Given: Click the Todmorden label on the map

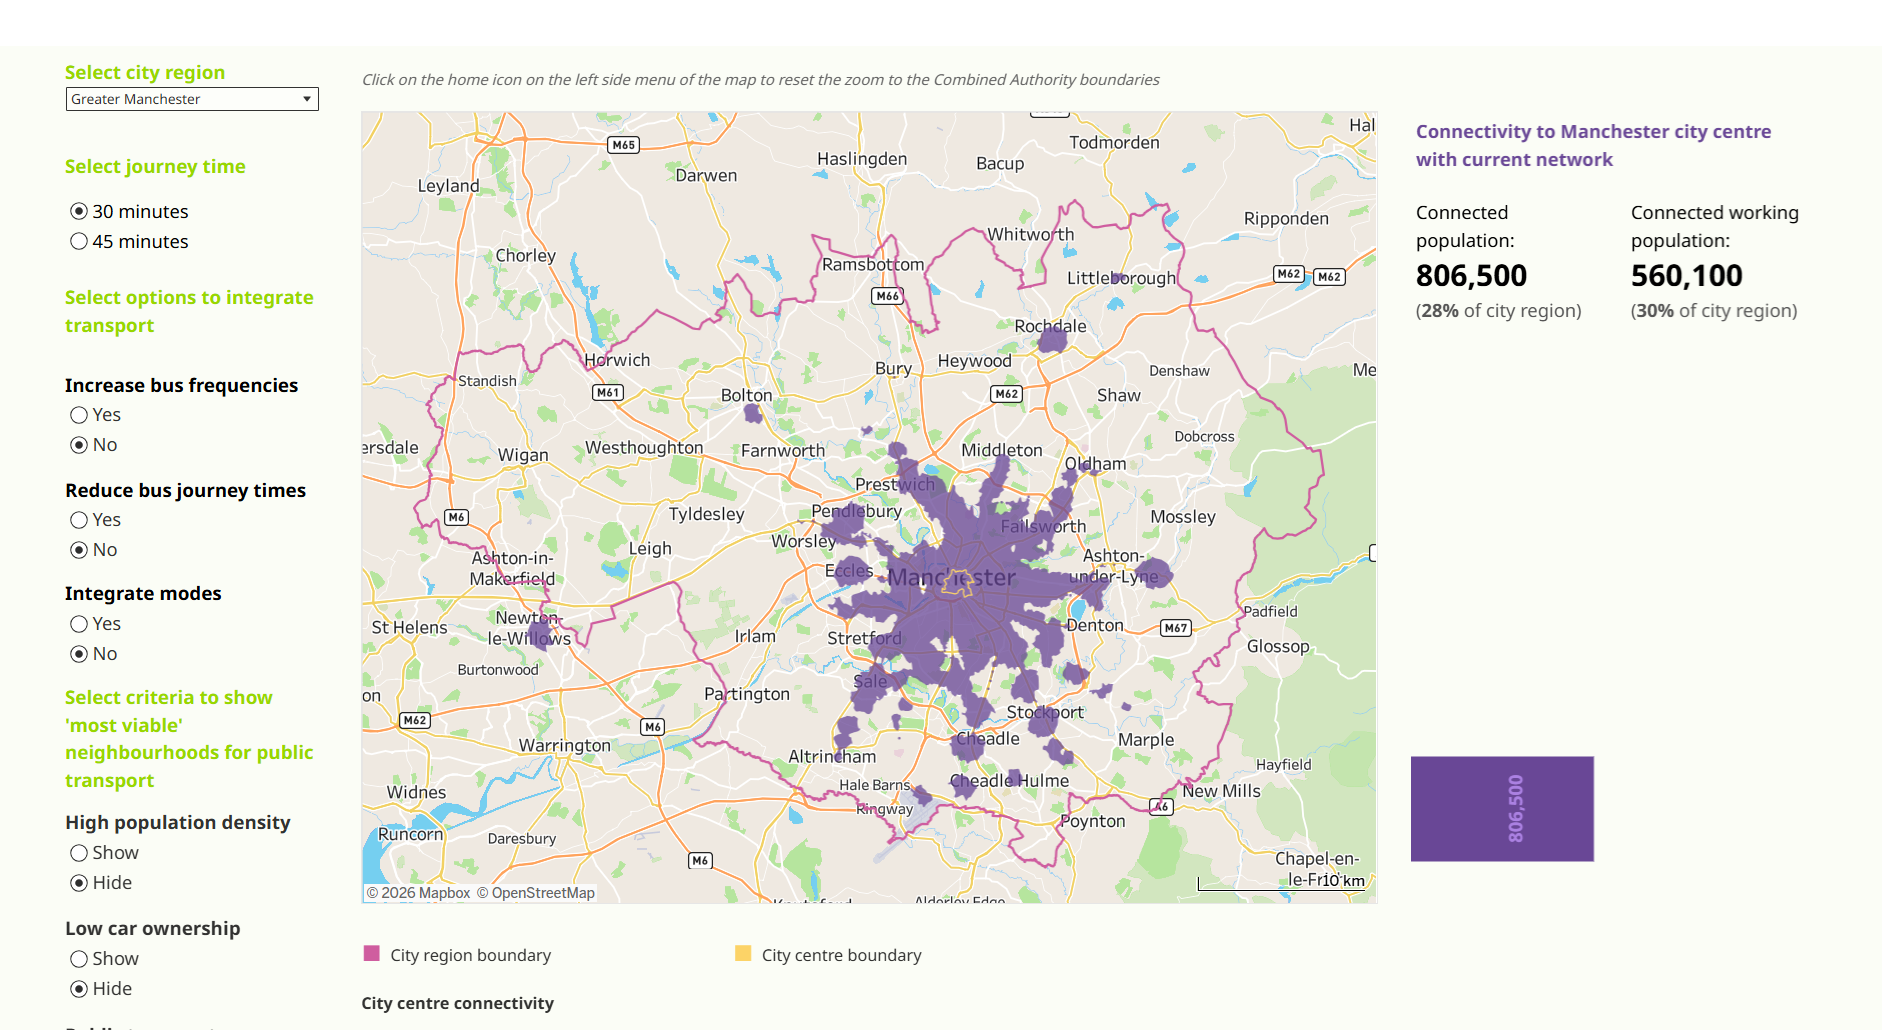Looking at the screenshot, I should 1115,143.
